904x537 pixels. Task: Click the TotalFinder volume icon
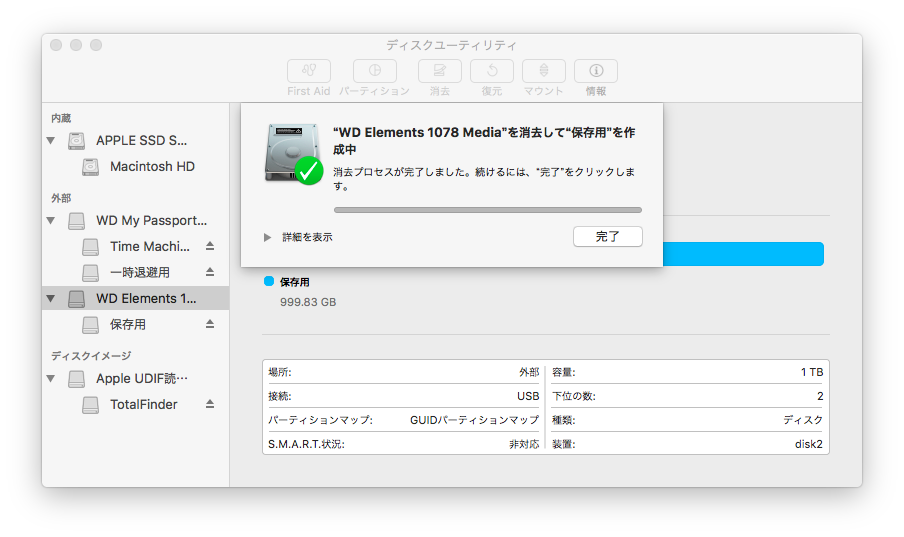90,405
